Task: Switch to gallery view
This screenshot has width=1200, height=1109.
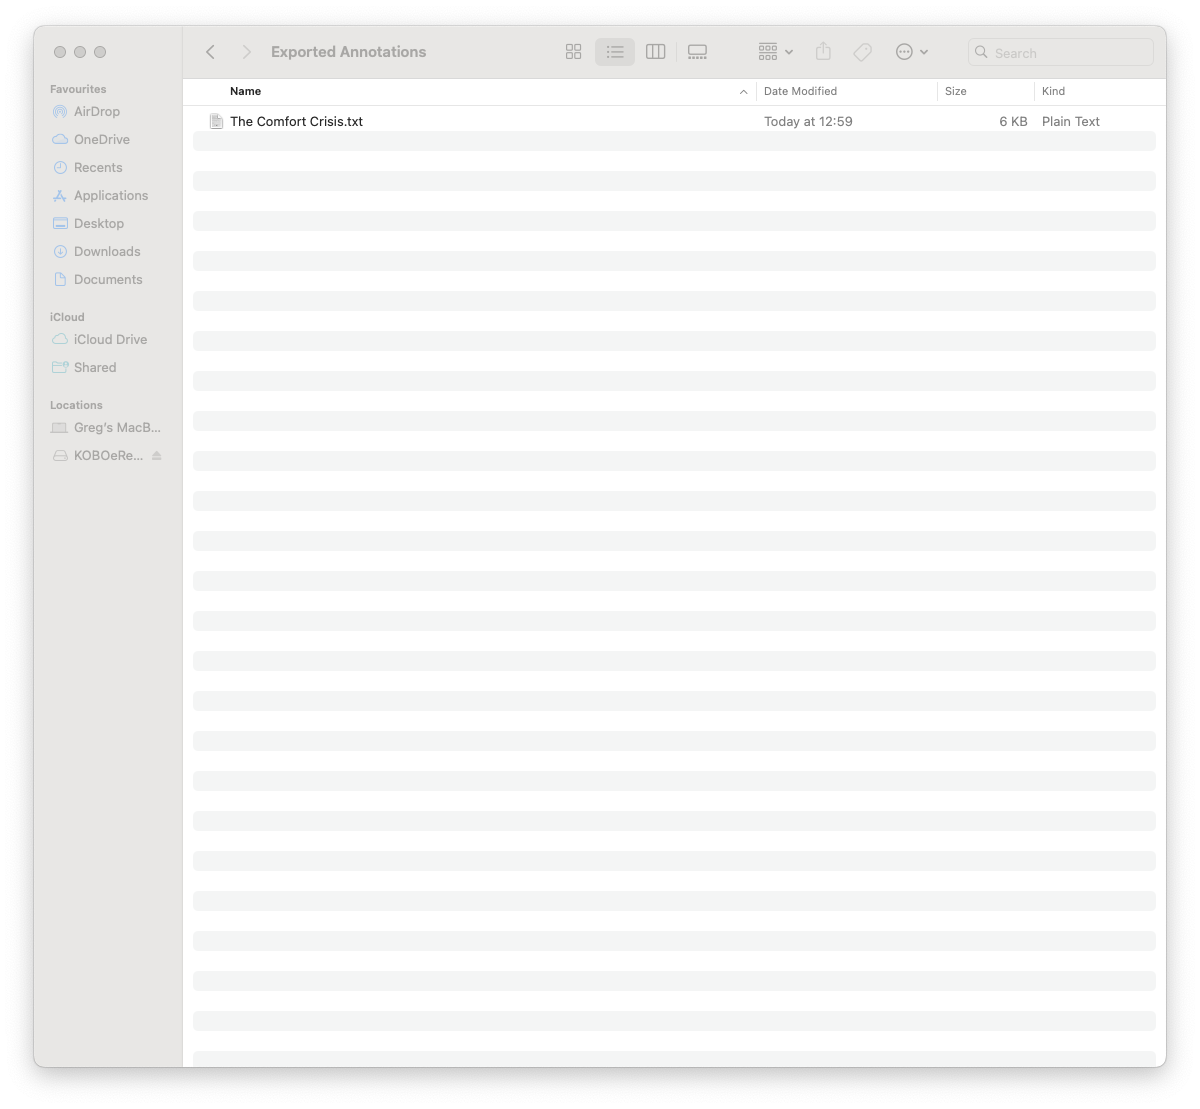Action: (x=698, y=52)
